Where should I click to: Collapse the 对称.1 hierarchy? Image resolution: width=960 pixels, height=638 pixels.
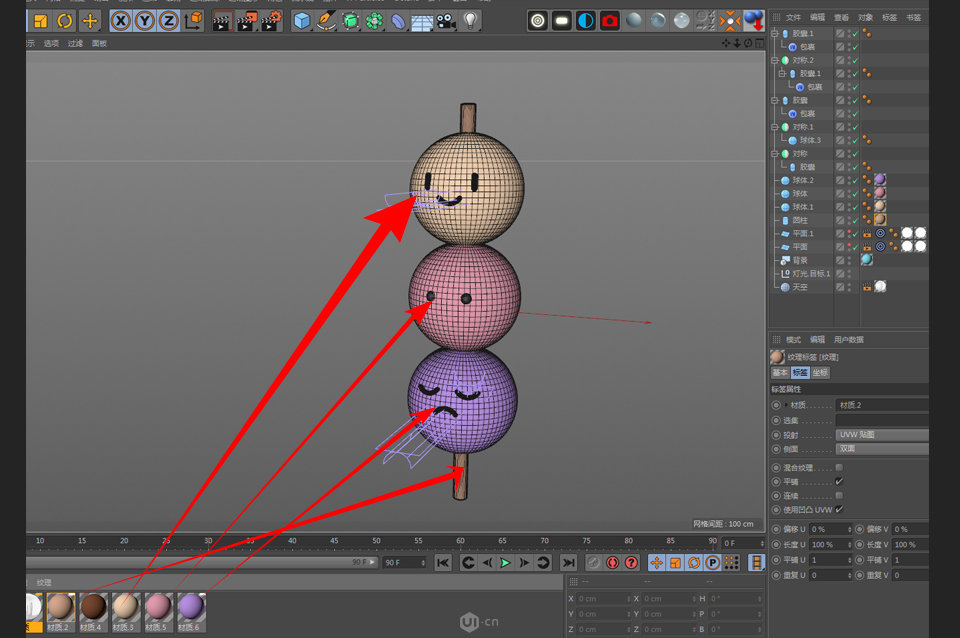click(773, 126)
